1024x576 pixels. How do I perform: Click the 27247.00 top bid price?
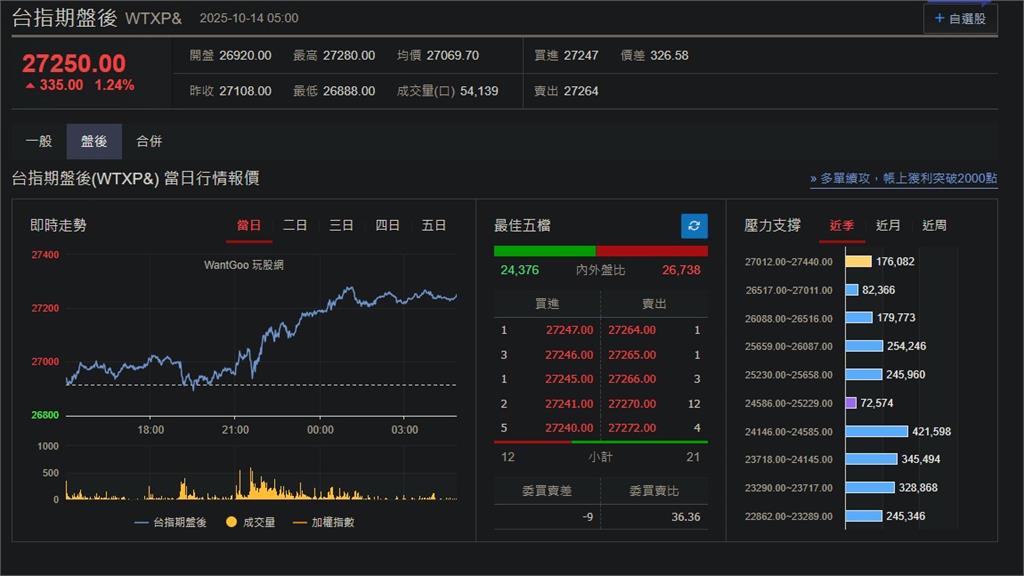pos(569,330)
